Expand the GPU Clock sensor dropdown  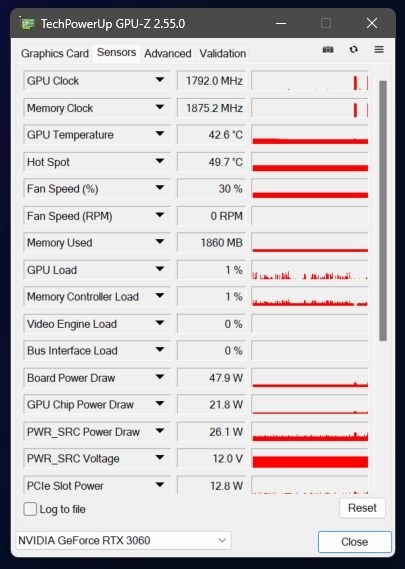click(160, 80)
